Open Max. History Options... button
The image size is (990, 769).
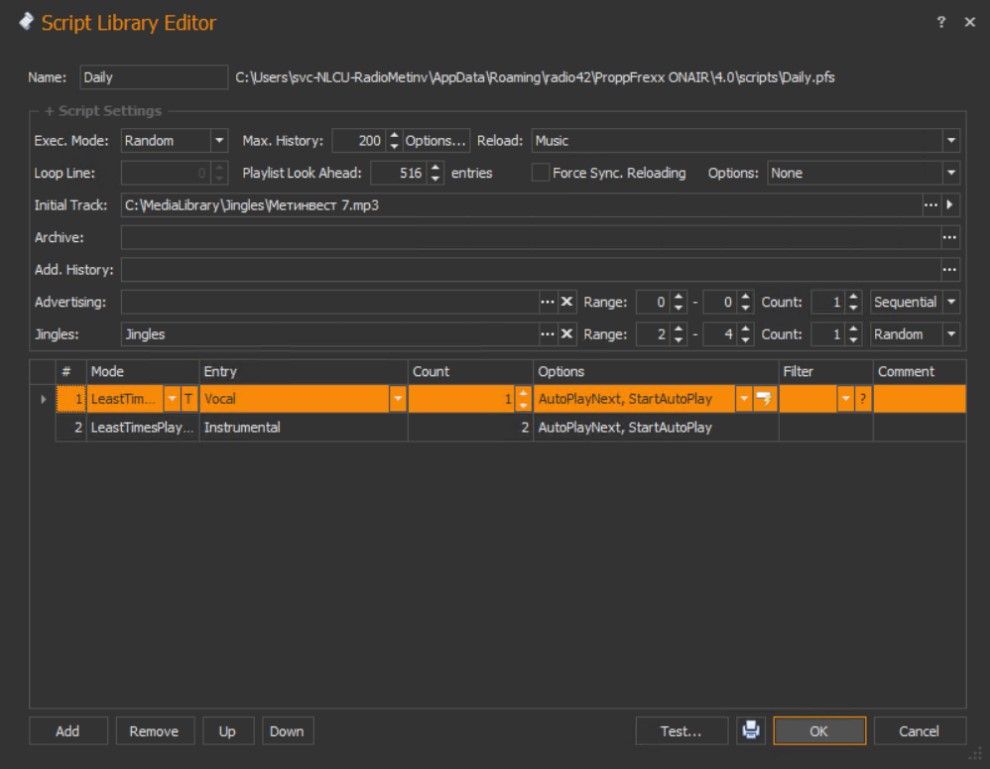(x=436, y=141)
